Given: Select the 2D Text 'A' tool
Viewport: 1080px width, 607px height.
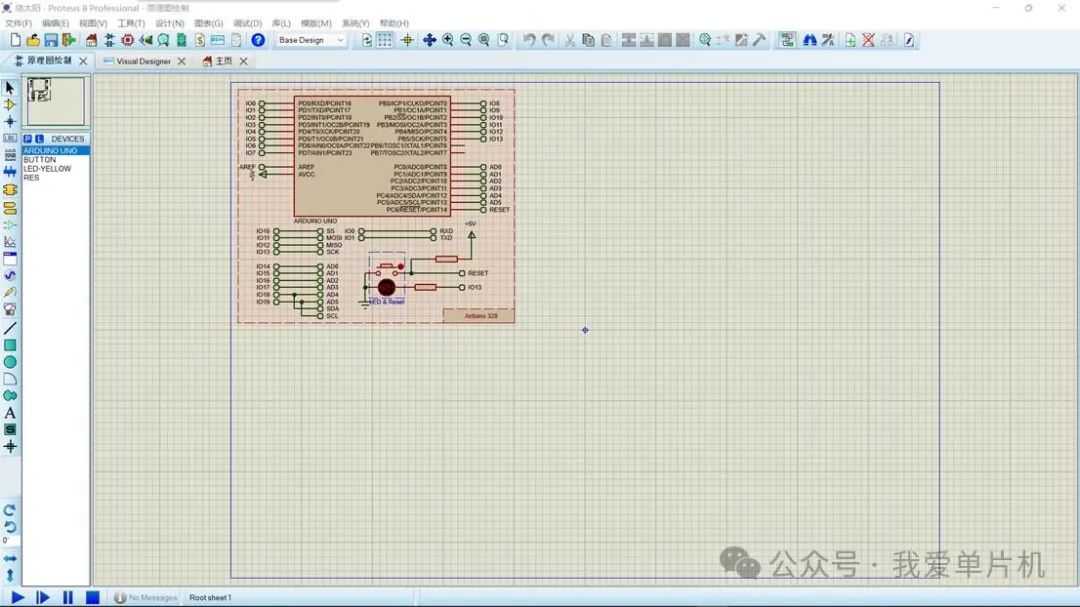Looking at the screenshot, I should pyautogui.click(x=10, y=413).
